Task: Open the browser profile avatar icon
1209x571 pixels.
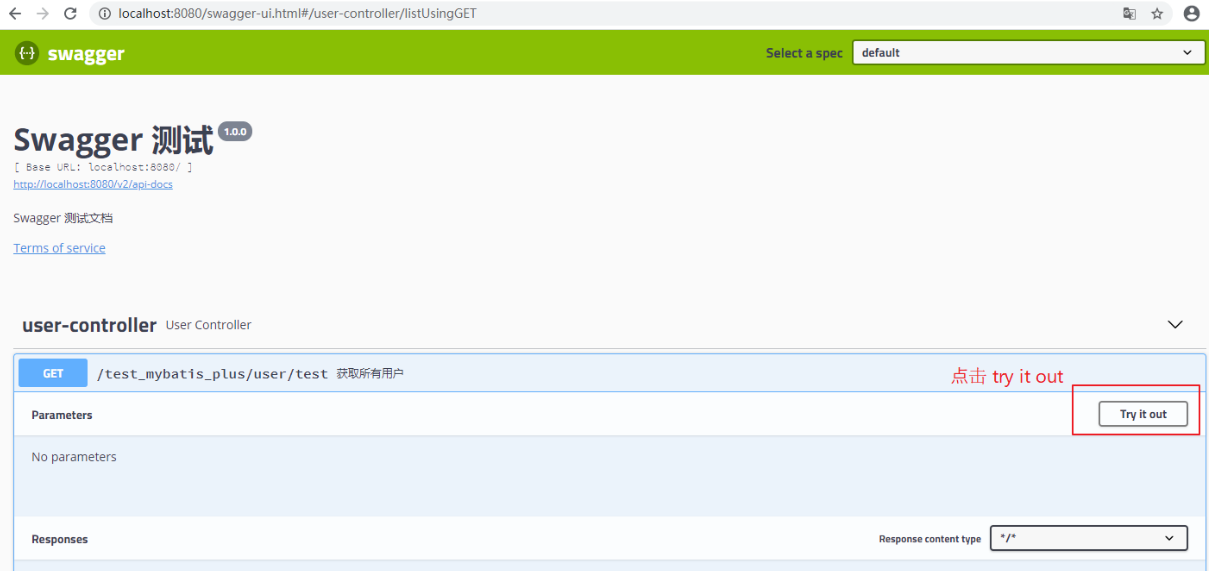Action: (1191, 14)
